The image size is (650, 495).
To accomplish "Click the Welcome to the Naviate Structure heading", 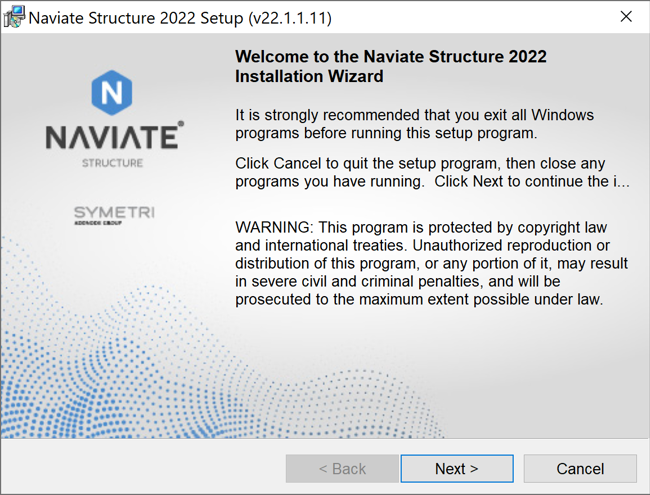I will click(390, 66).
